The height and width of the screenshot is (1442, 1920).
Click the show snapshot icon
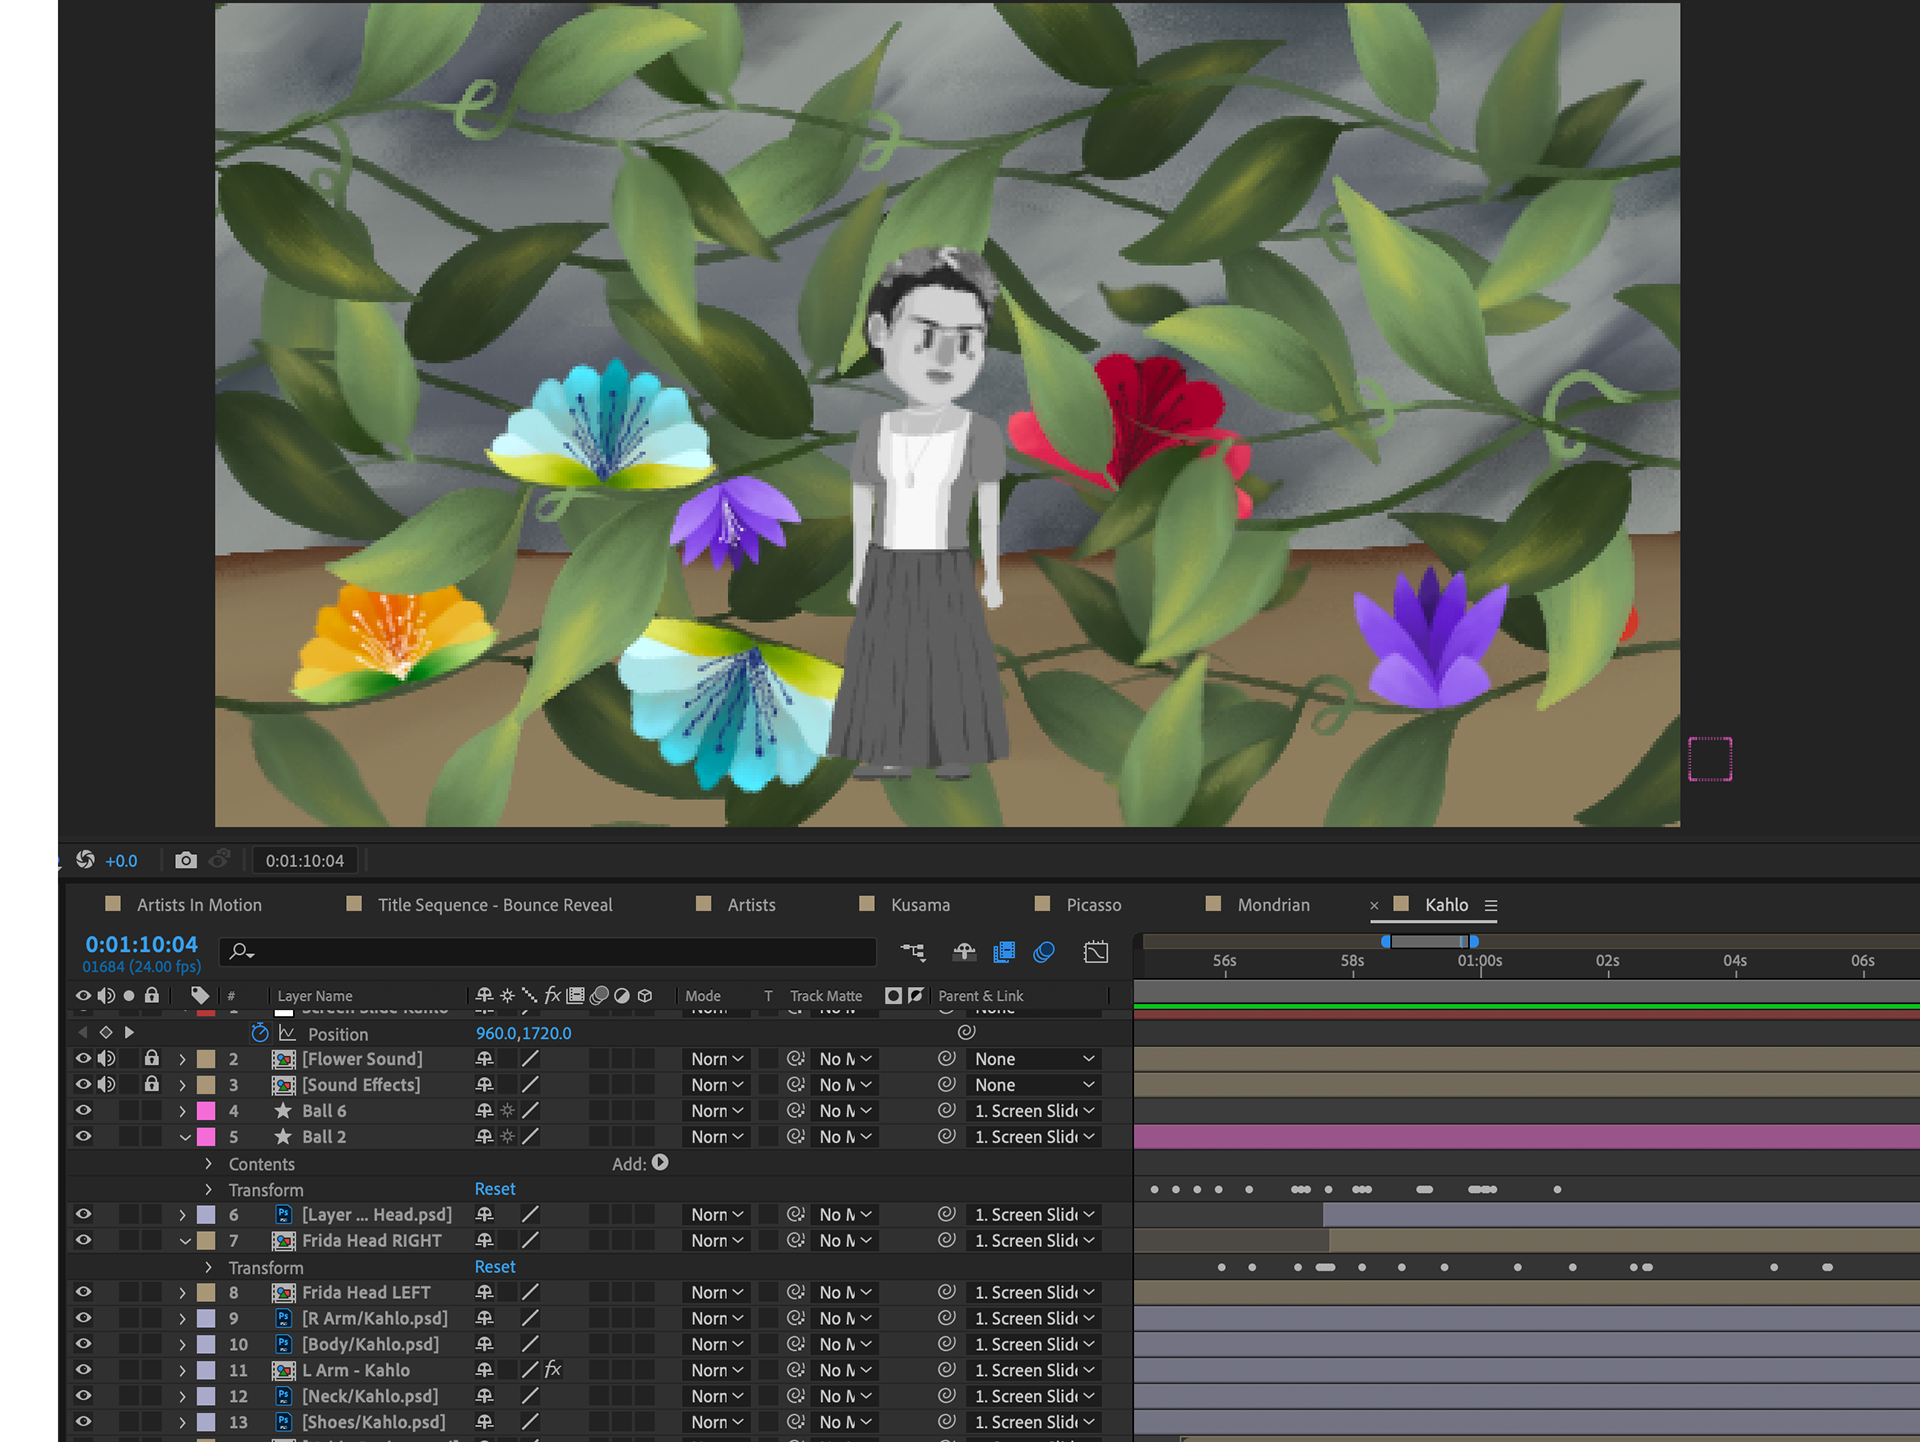[x=220, y=859]
